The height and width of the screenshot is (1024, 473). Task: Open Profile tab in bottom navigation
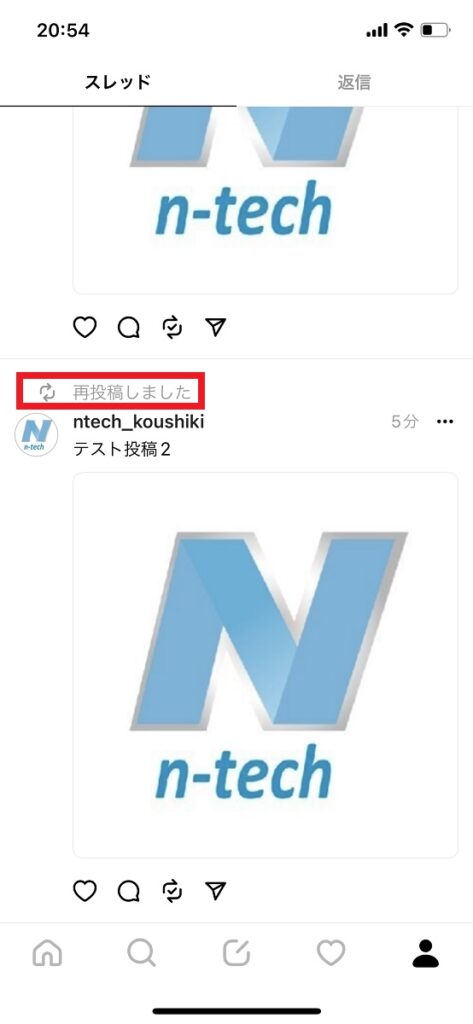click(x=425, y=953)
